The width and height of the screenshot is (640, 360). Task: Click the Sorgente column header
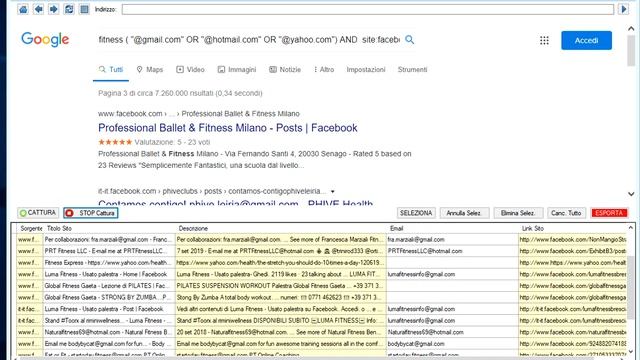(x=31, y=229)
